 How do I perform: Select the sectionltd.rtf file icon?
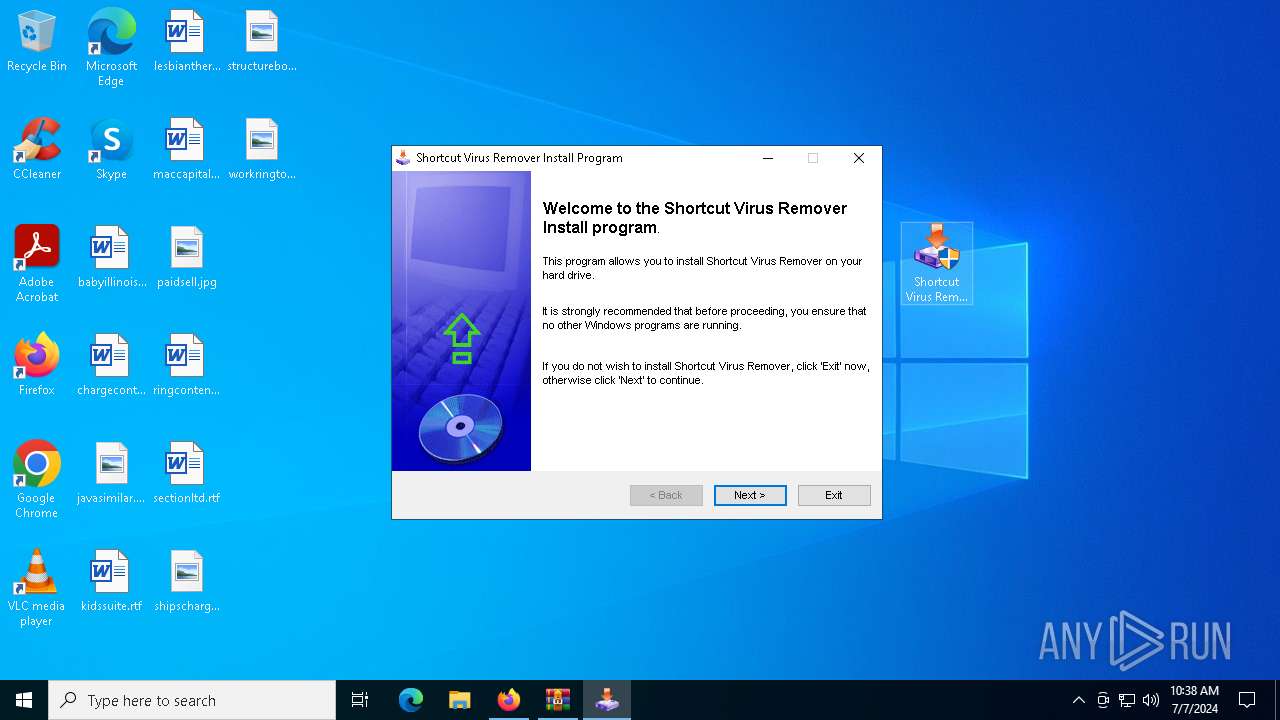[x=186, y=474]
